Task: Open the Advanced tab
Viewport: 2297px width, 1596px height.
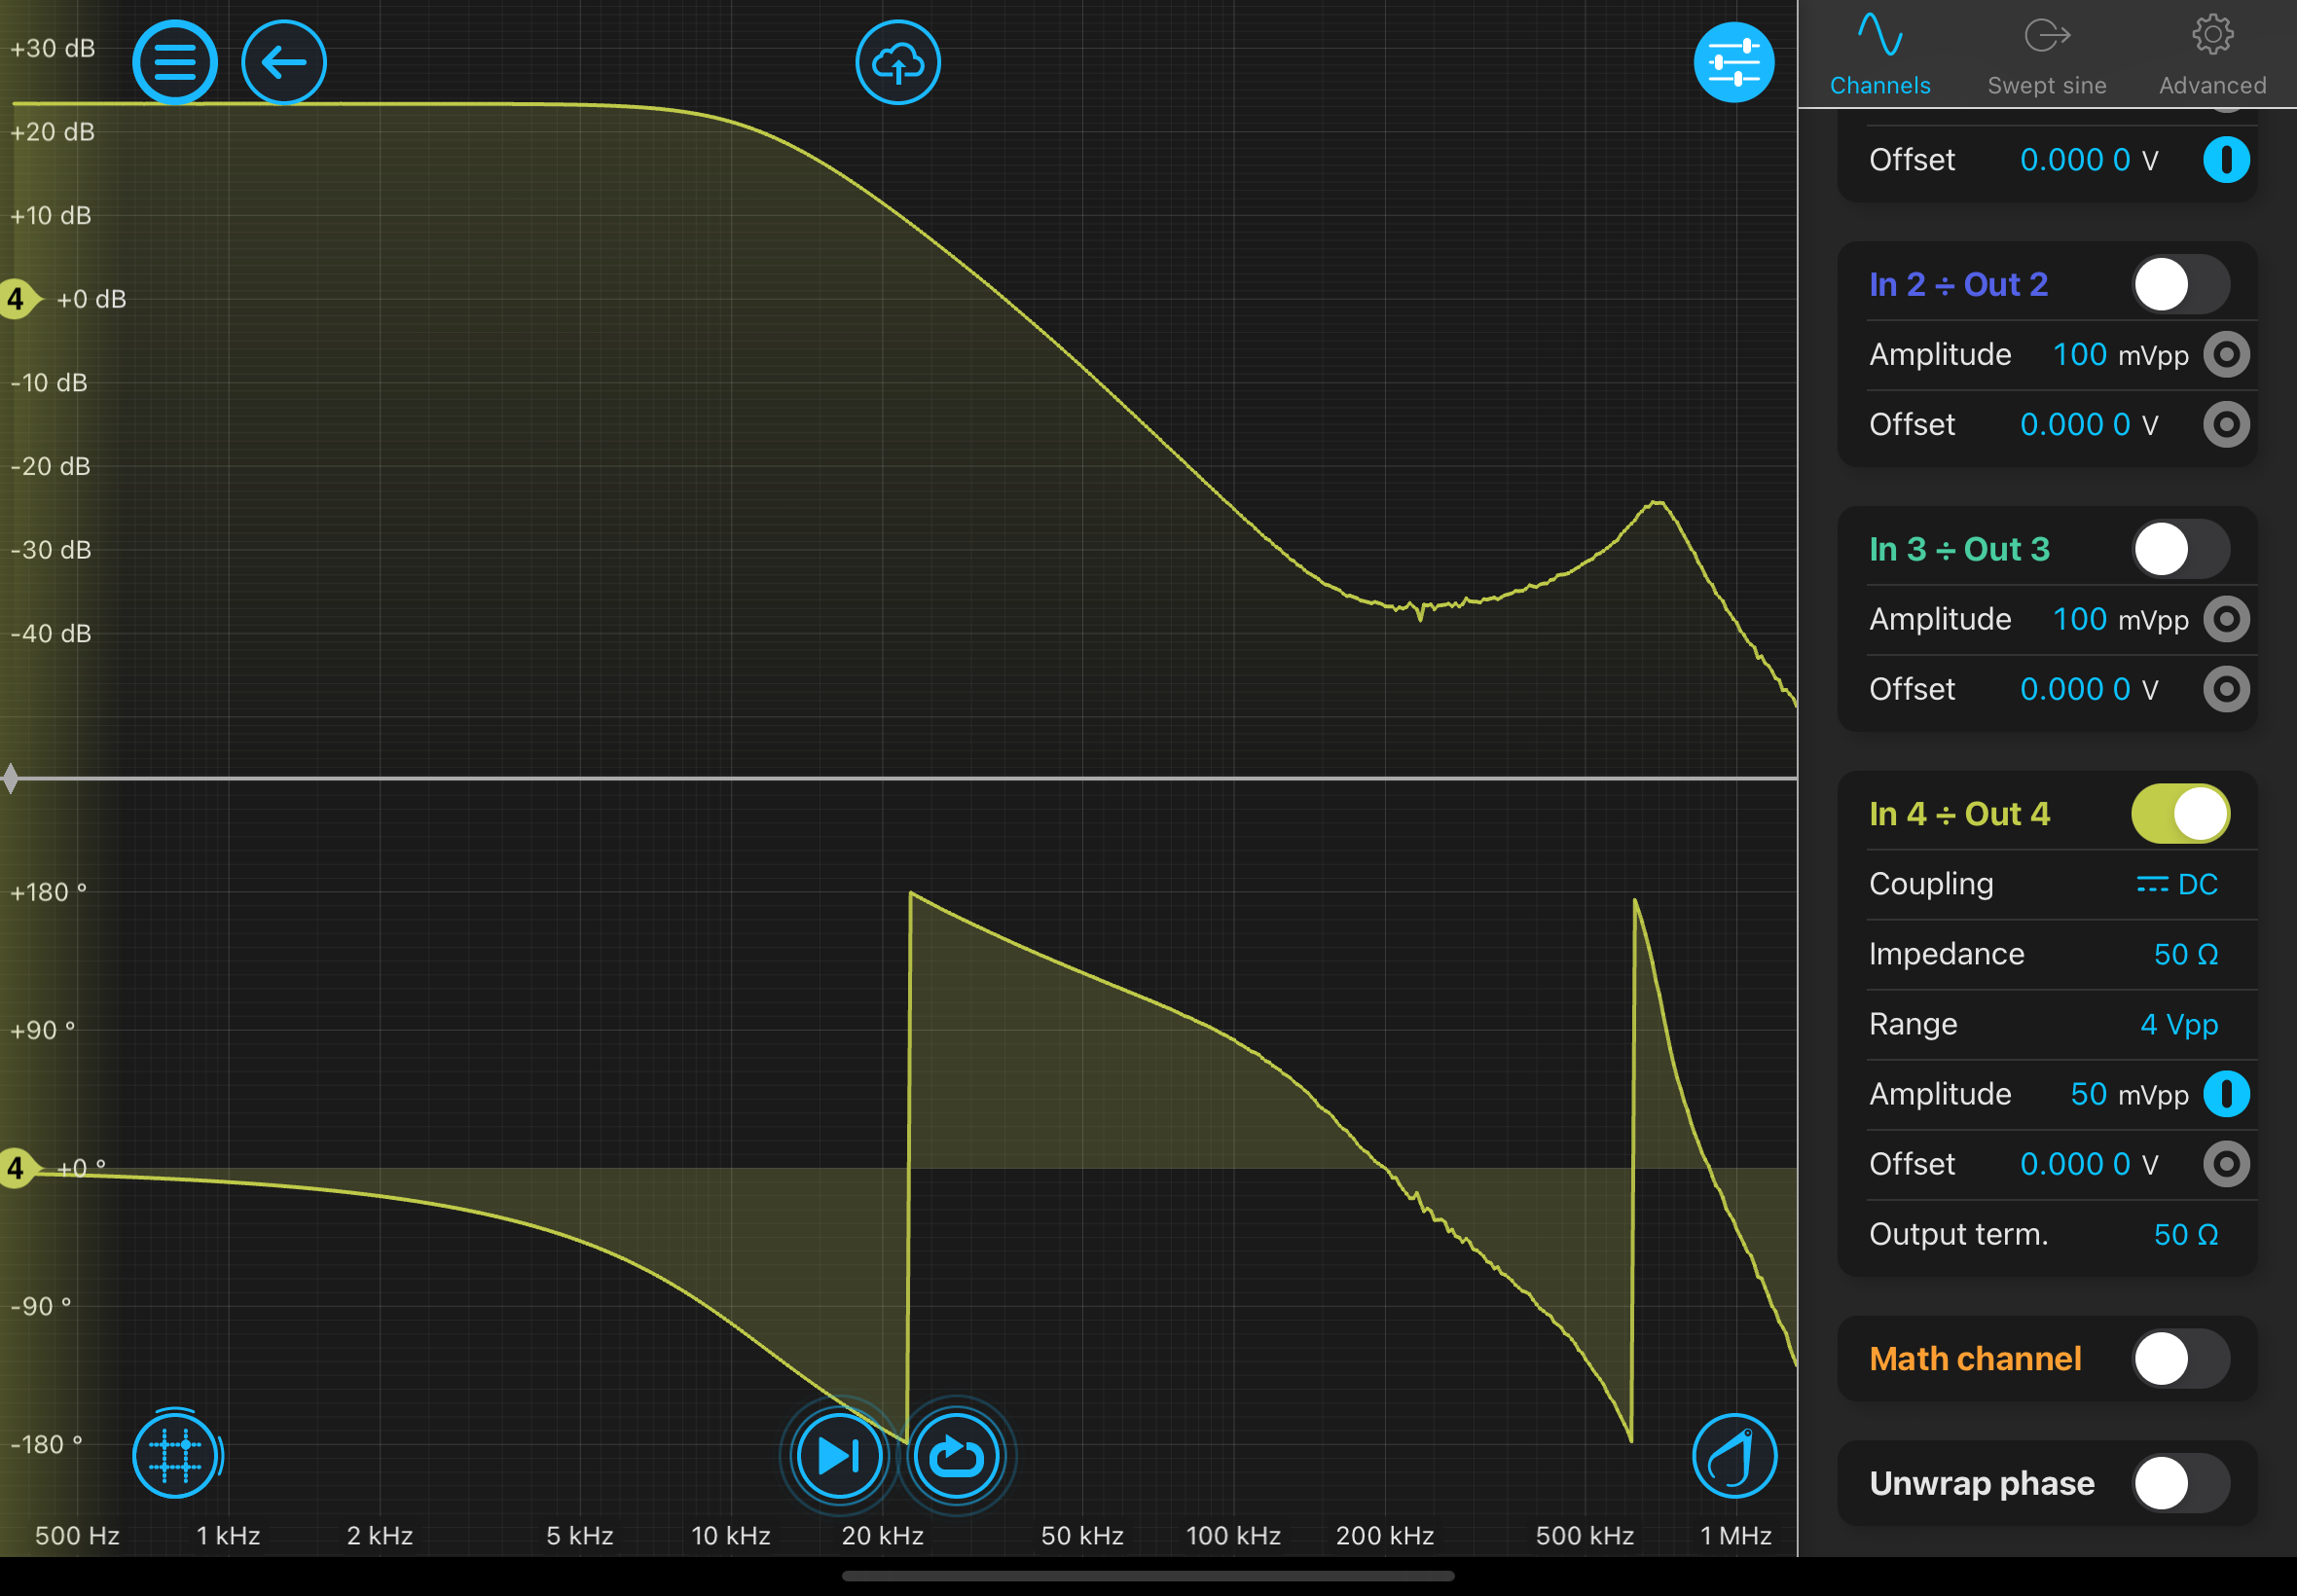Action: [x=2212, y=56]
